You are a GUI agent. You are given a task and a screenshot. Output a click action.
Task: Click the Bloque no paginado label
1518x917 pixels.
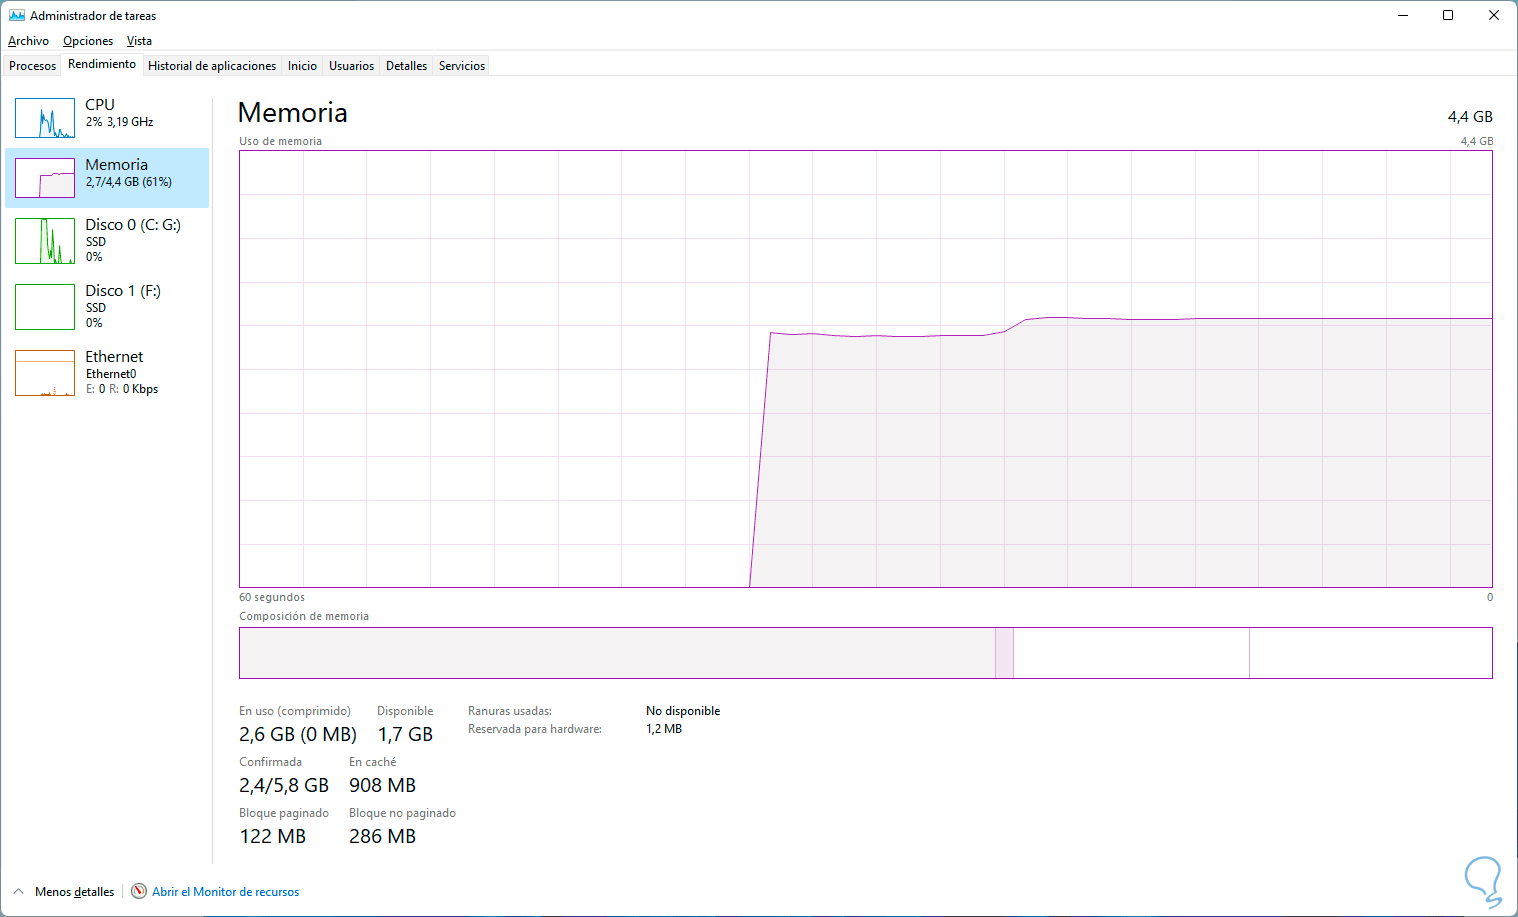tap(402, 813)
